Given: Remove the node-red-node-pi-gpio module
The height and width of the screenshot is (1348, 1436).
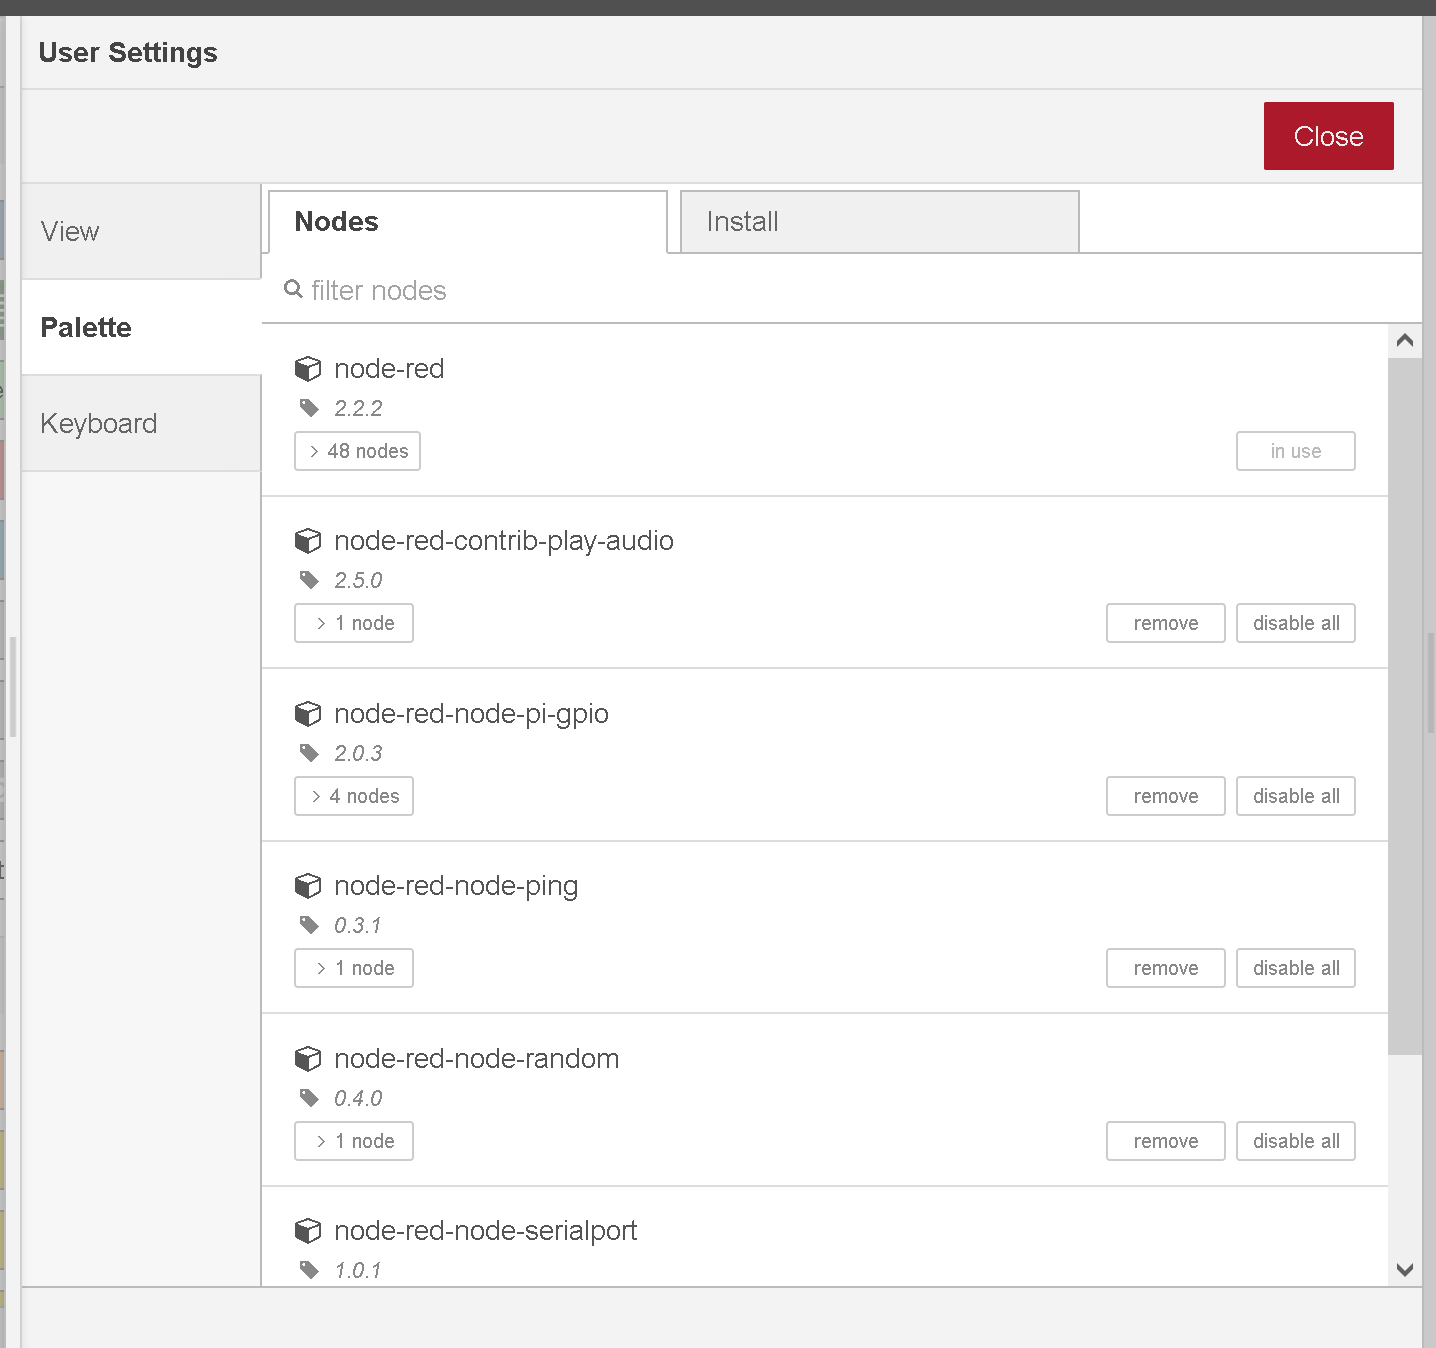Looking at the screenshot, I should (1166, 796).
